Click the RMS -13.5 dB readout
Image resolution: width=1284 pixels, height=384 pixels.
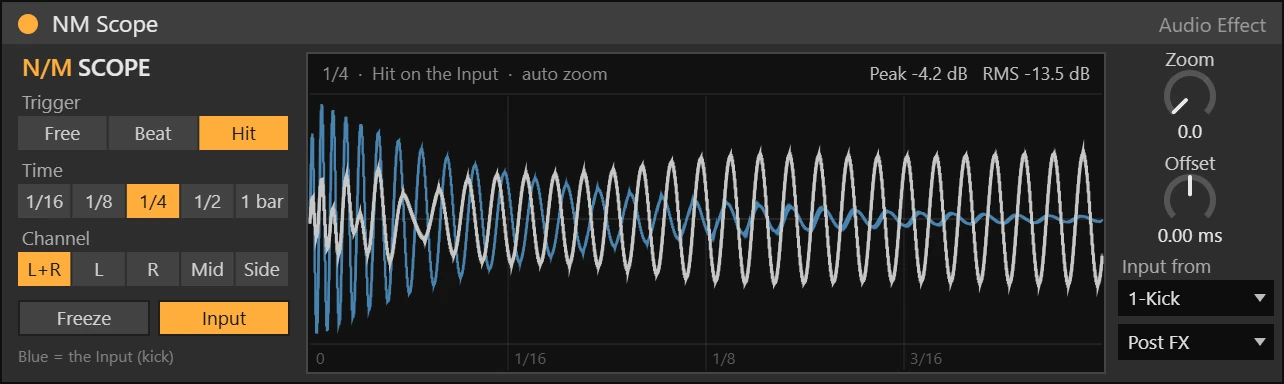point(1036,74)
